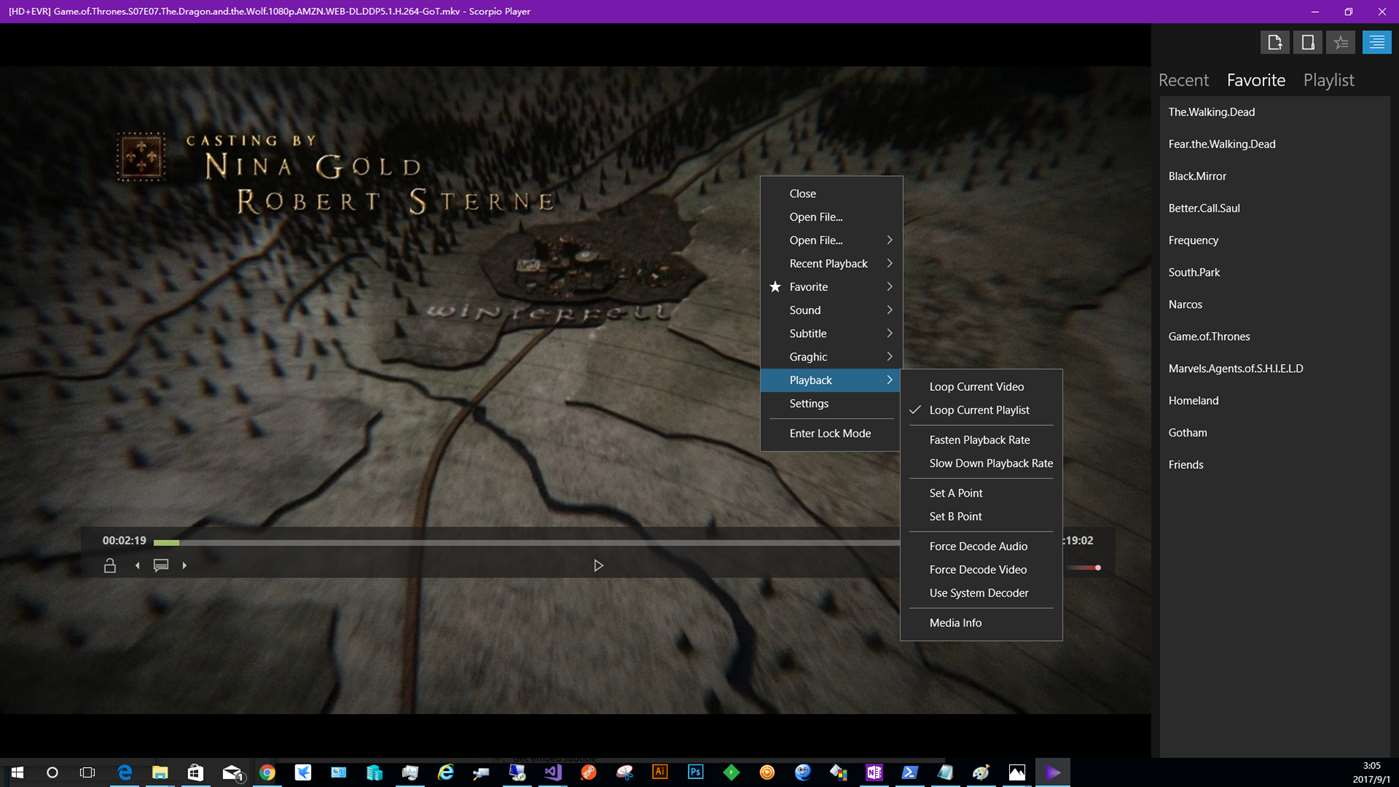This screenshot has width=1399, height=787.
Task: Open Settings from the context menu
Action: (x=832, y=404)
